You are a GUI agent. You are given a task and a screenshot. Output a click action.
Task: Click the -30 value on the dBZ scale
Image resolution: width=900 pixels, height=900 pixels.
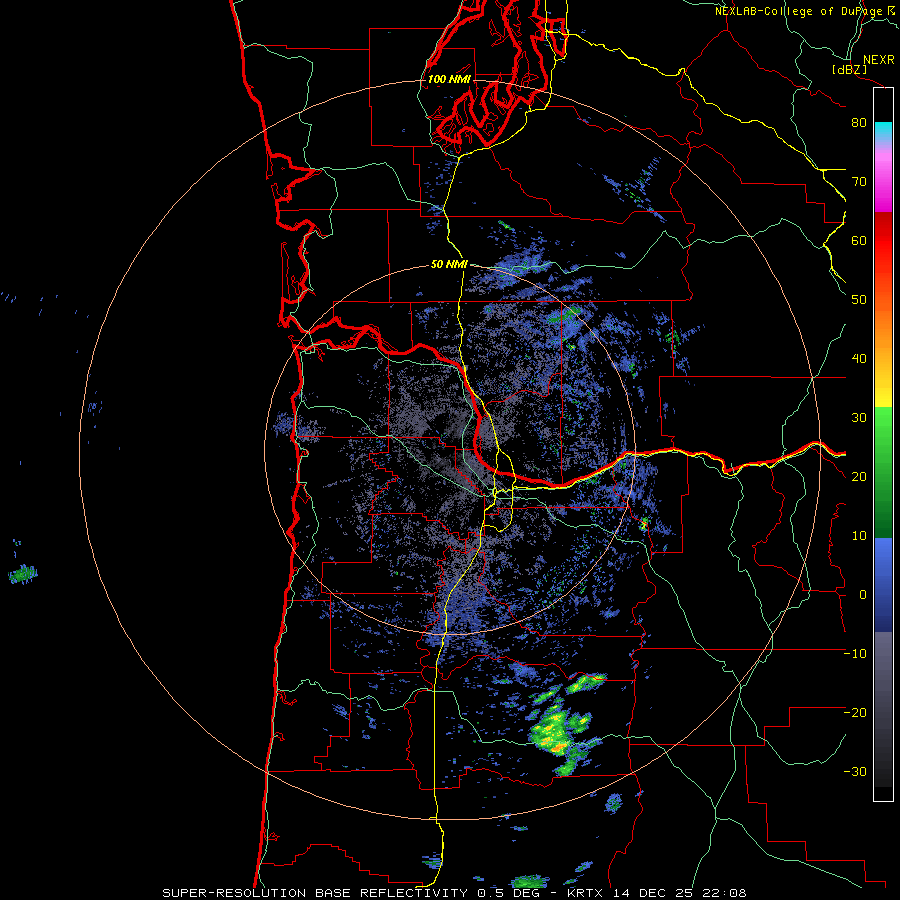(x=855, y=771)
